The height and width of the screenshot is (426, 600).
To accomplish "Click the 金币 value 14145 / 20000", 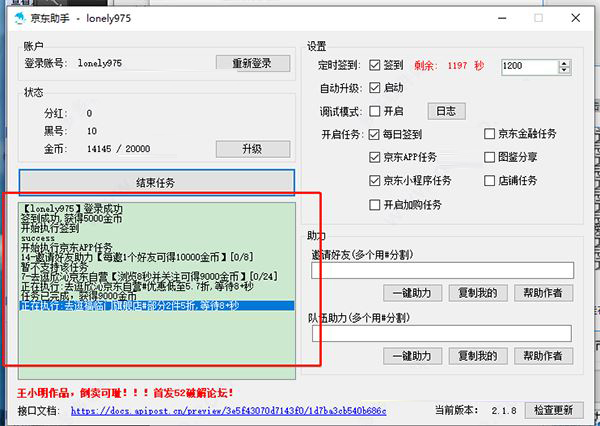I will click(x=119, y=149).
